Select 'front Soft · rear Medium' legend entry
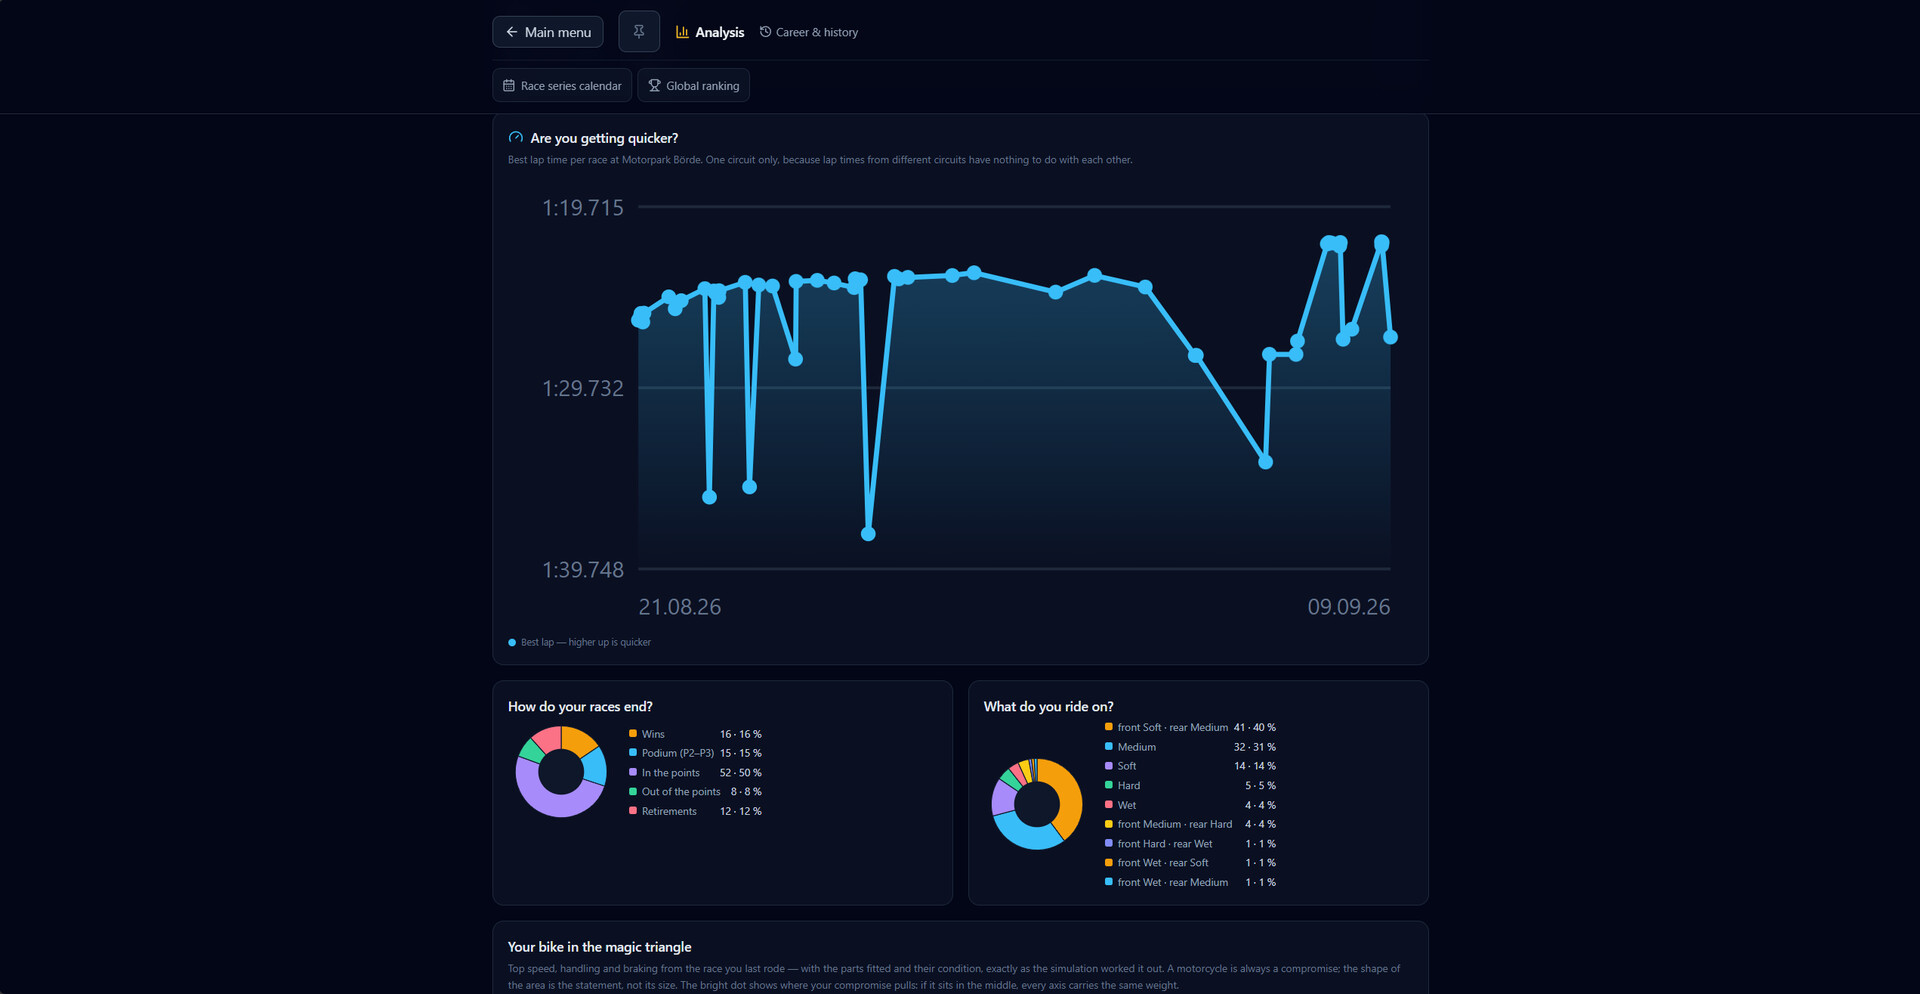The image size is (1920, 994). [1190, 727]
